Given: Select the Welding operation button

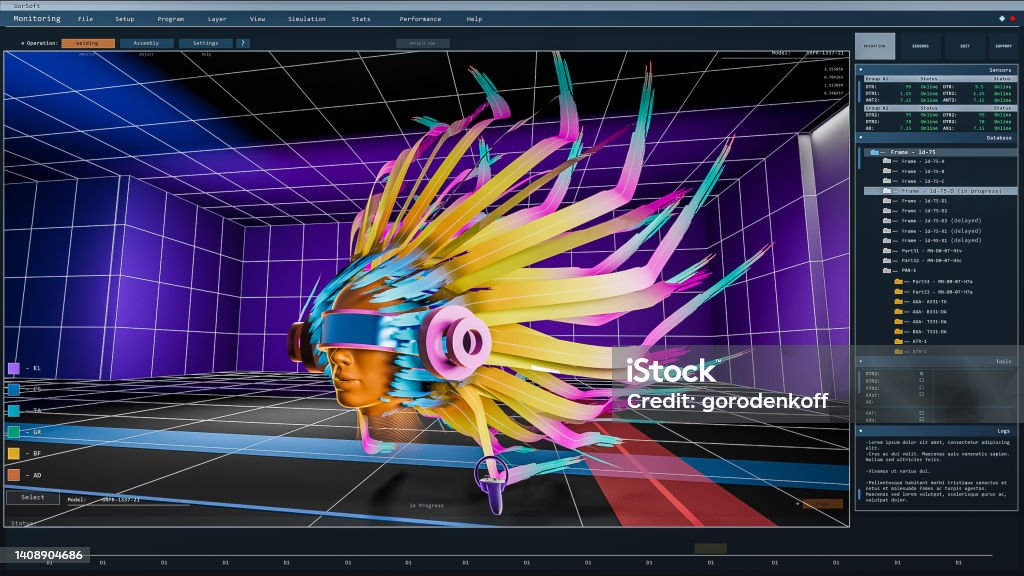Looking at the screenshot, I should coord(88,43).
